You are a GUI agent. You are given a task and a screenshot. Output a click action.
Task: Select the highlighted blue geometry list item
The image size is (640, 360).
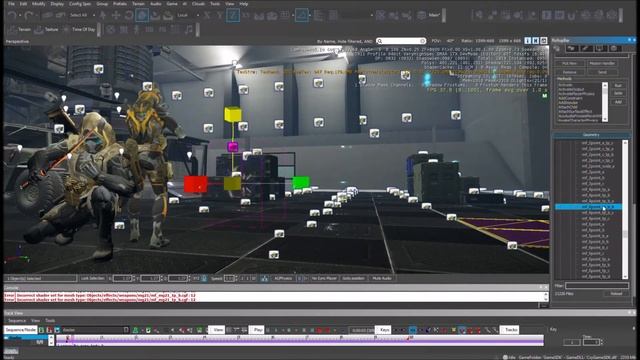pyautogui.click(x=588, y=207)
